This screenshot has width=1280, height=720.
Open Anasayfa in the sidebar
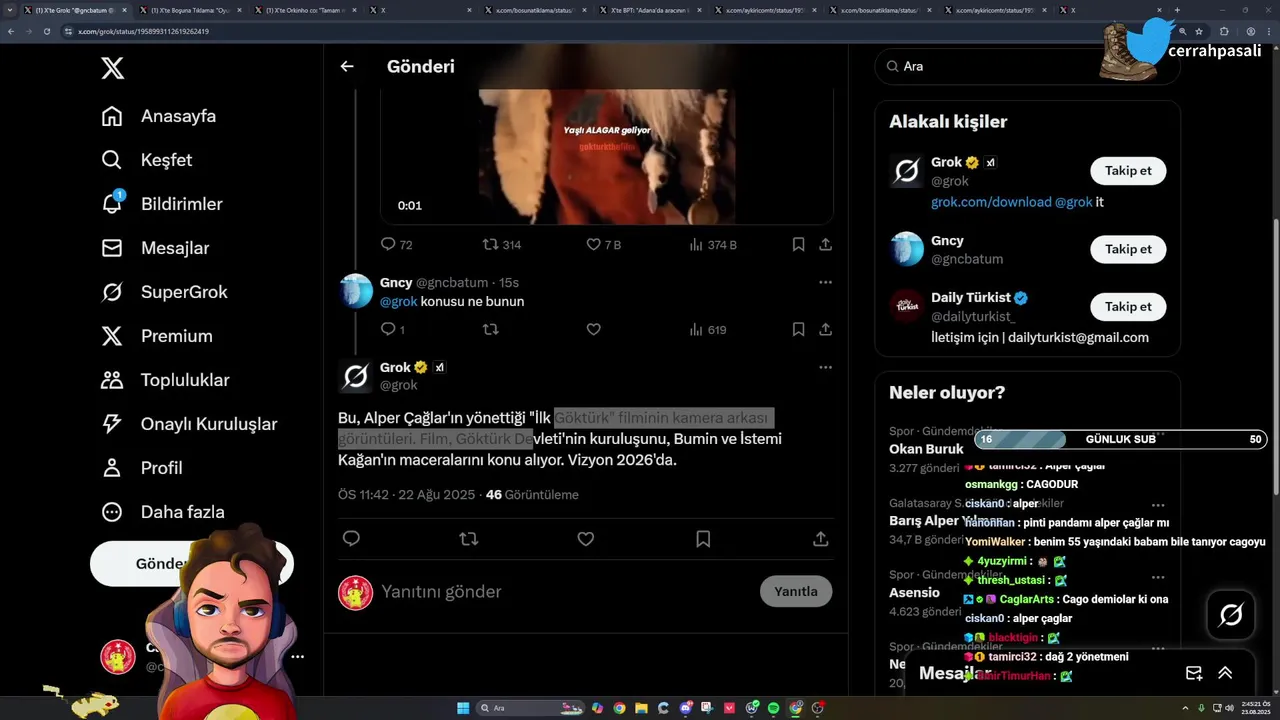pos(159,116)
